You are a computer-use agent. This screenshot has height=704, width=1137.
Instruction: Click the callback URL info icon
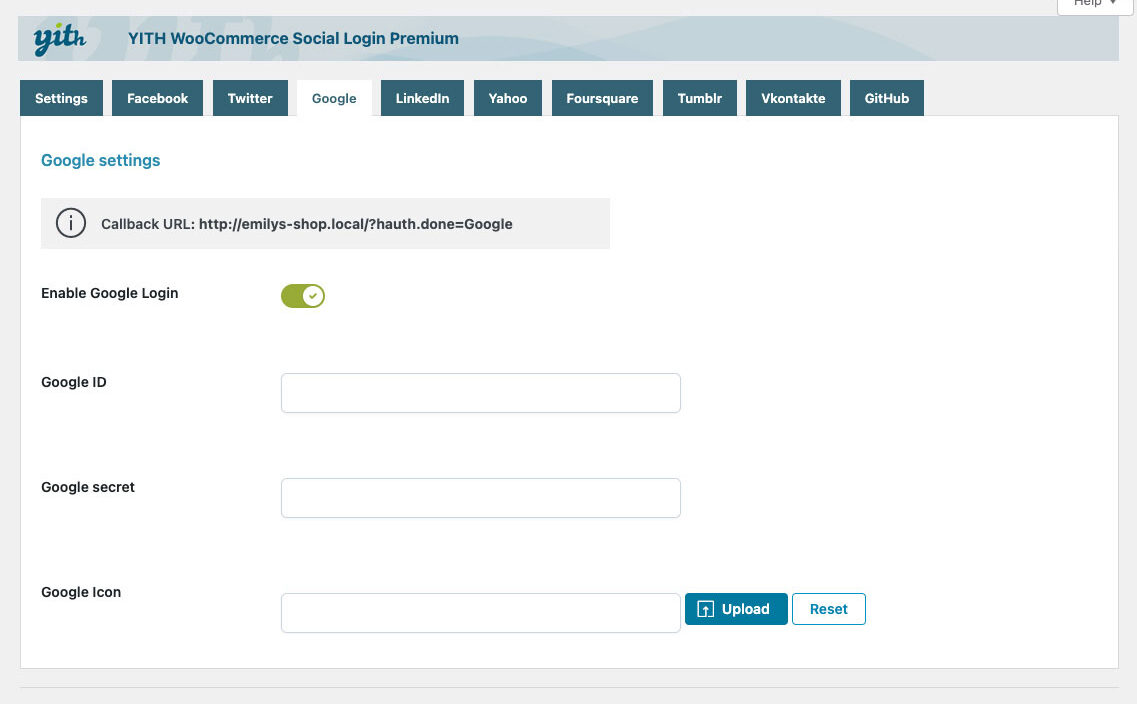71,224
